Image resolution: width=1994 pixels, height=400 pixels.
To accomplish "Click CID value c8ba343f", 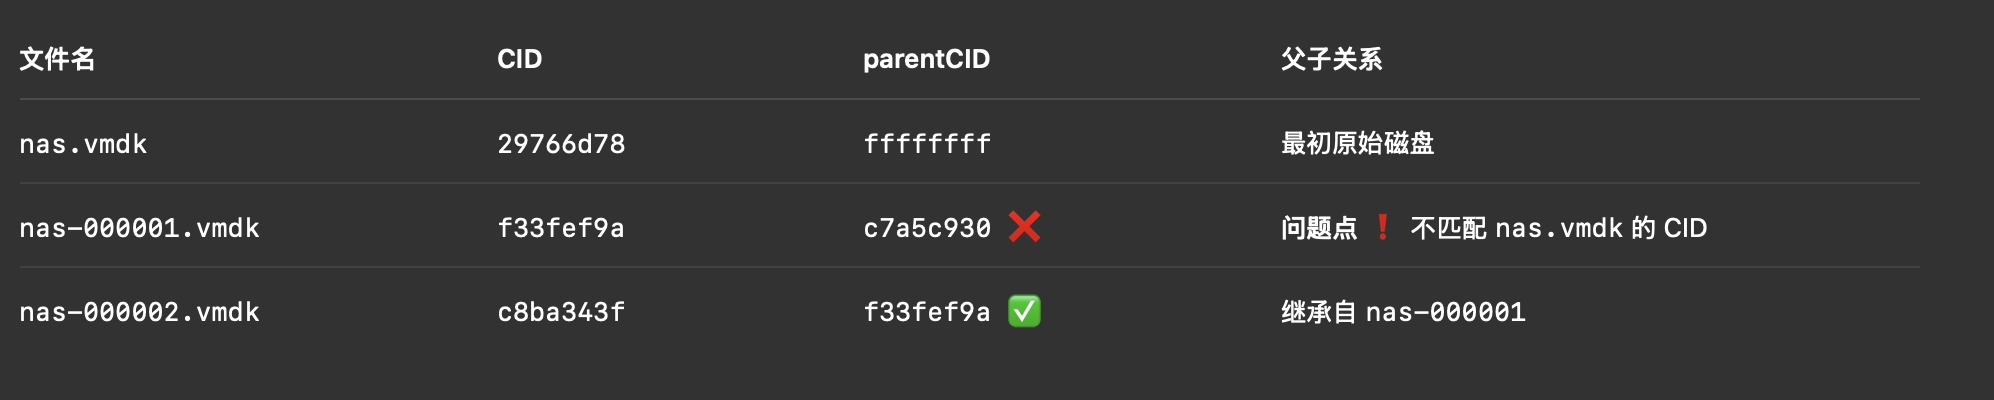I will click(x=561, y=312).
